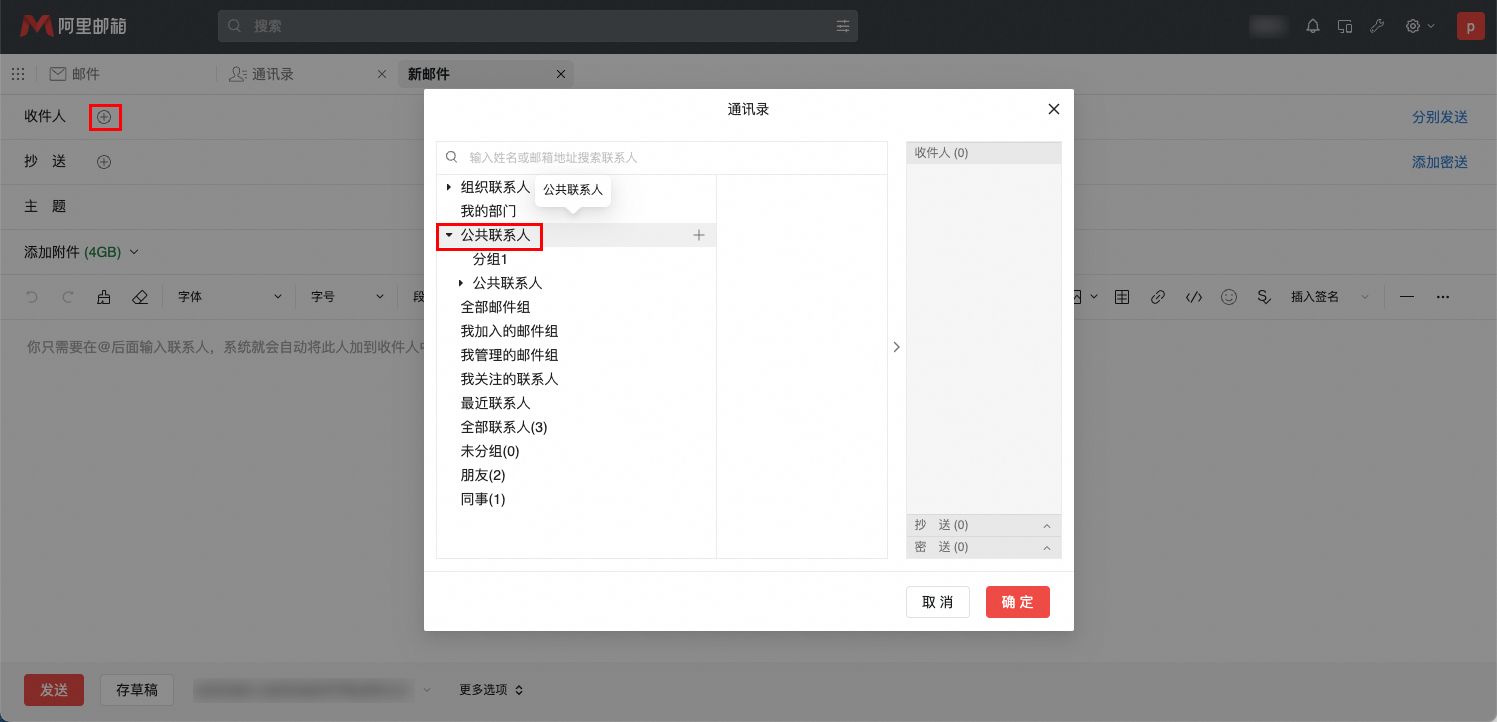This screenshot has width=1497, height=722.
Task: Open the 字体 font dropdown
Action: (x=230, y=297)
